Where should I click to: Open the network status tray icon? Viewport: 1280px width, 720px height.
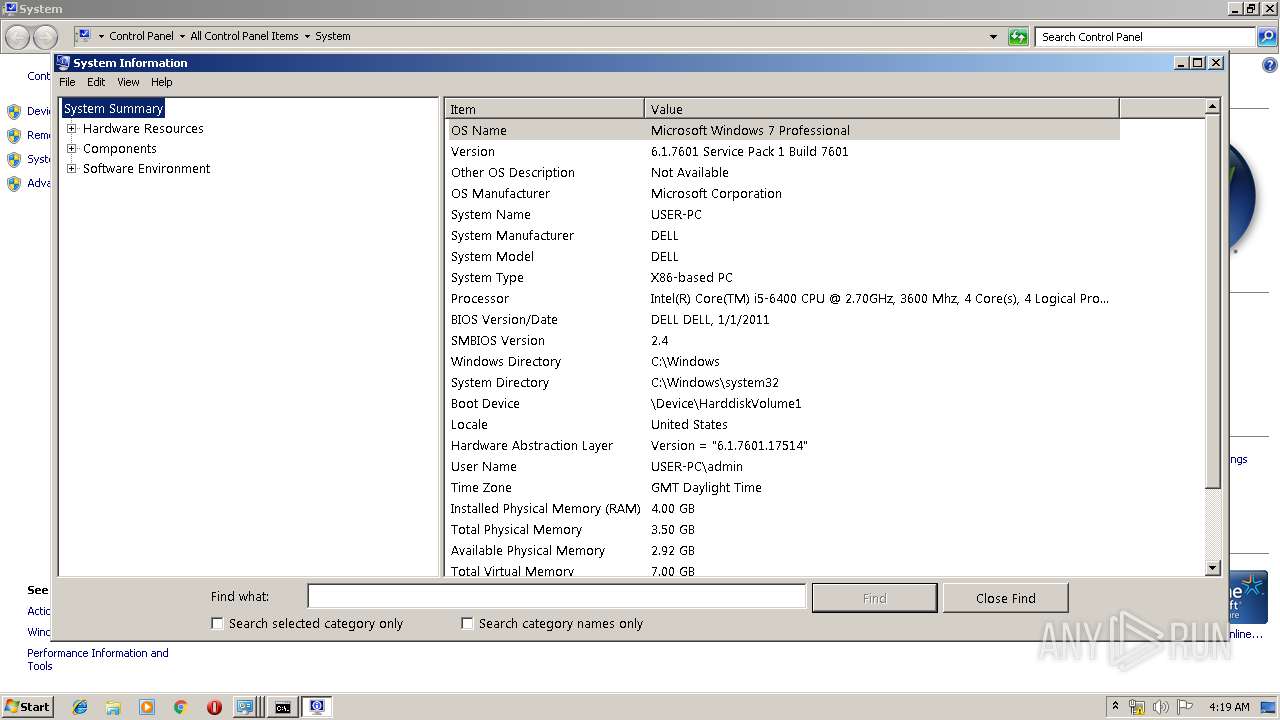[x=1137, y=707]
